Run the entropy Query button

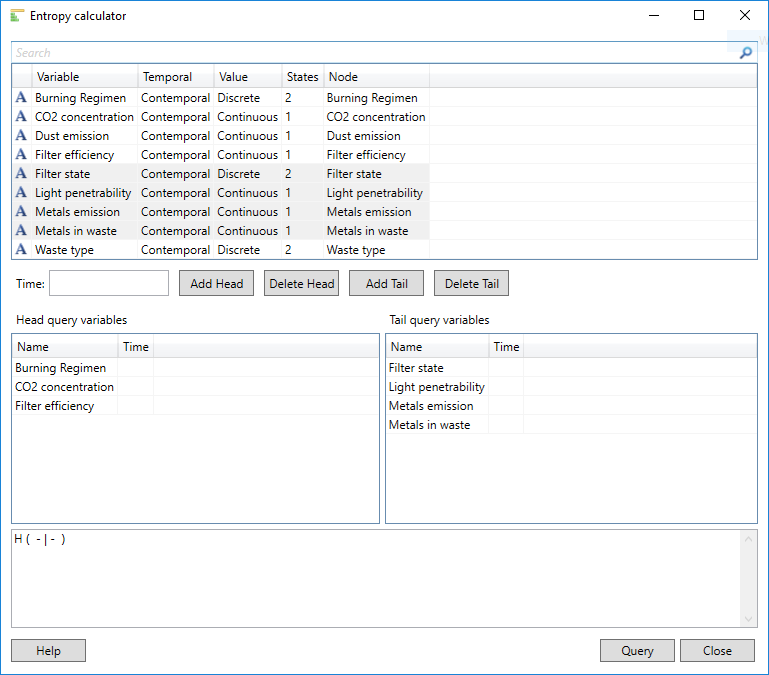coord(637,651)
